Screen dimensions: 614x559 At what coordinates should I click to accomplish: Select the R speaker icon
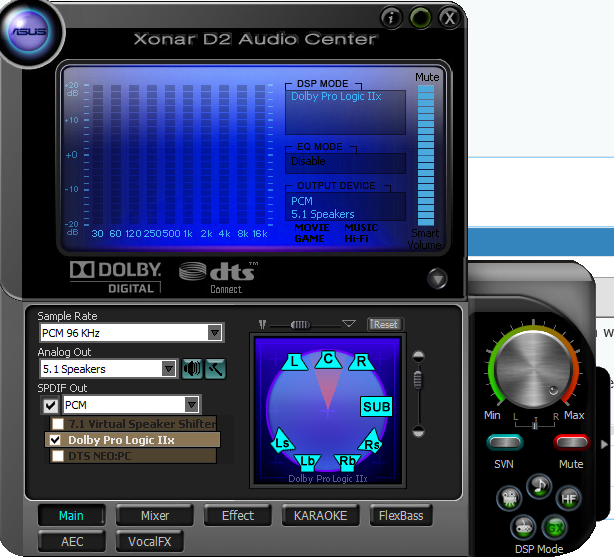(361, 361)
